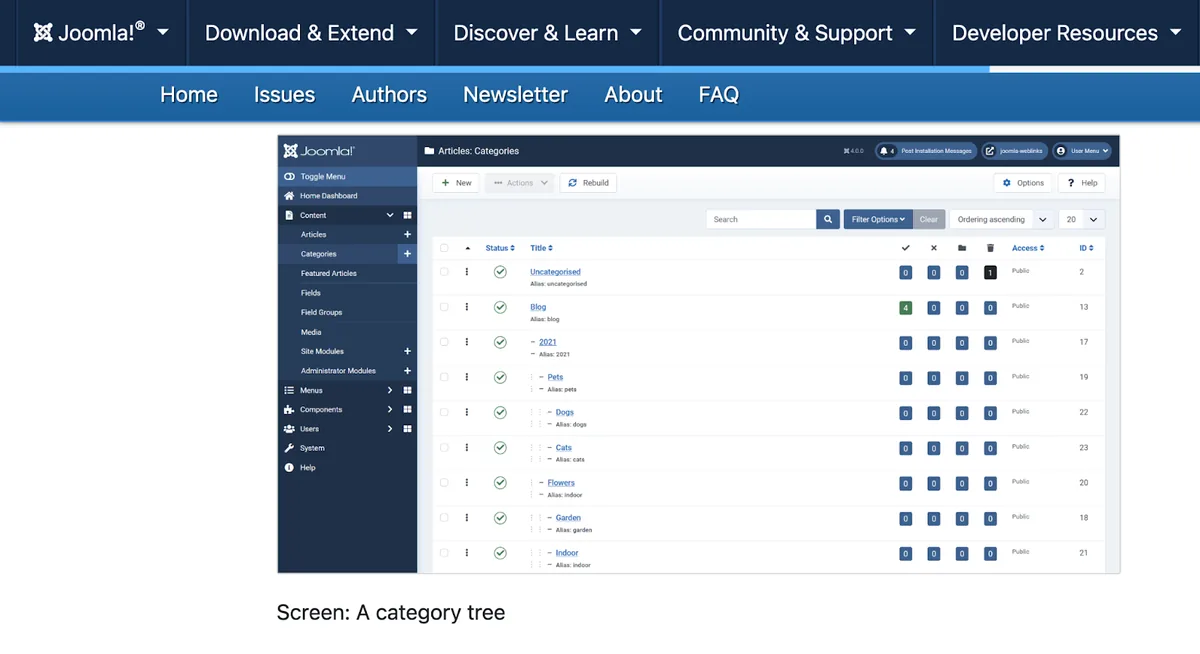1200x654 pixels.
Task: Open the Home menu item
Action: click(x=189, y=95)
